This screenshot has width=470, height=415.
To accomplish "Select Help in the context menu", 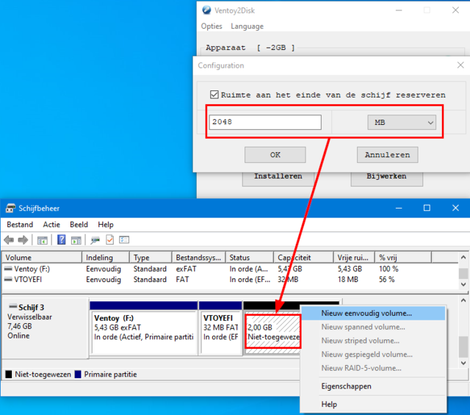I will pos(373,404).
